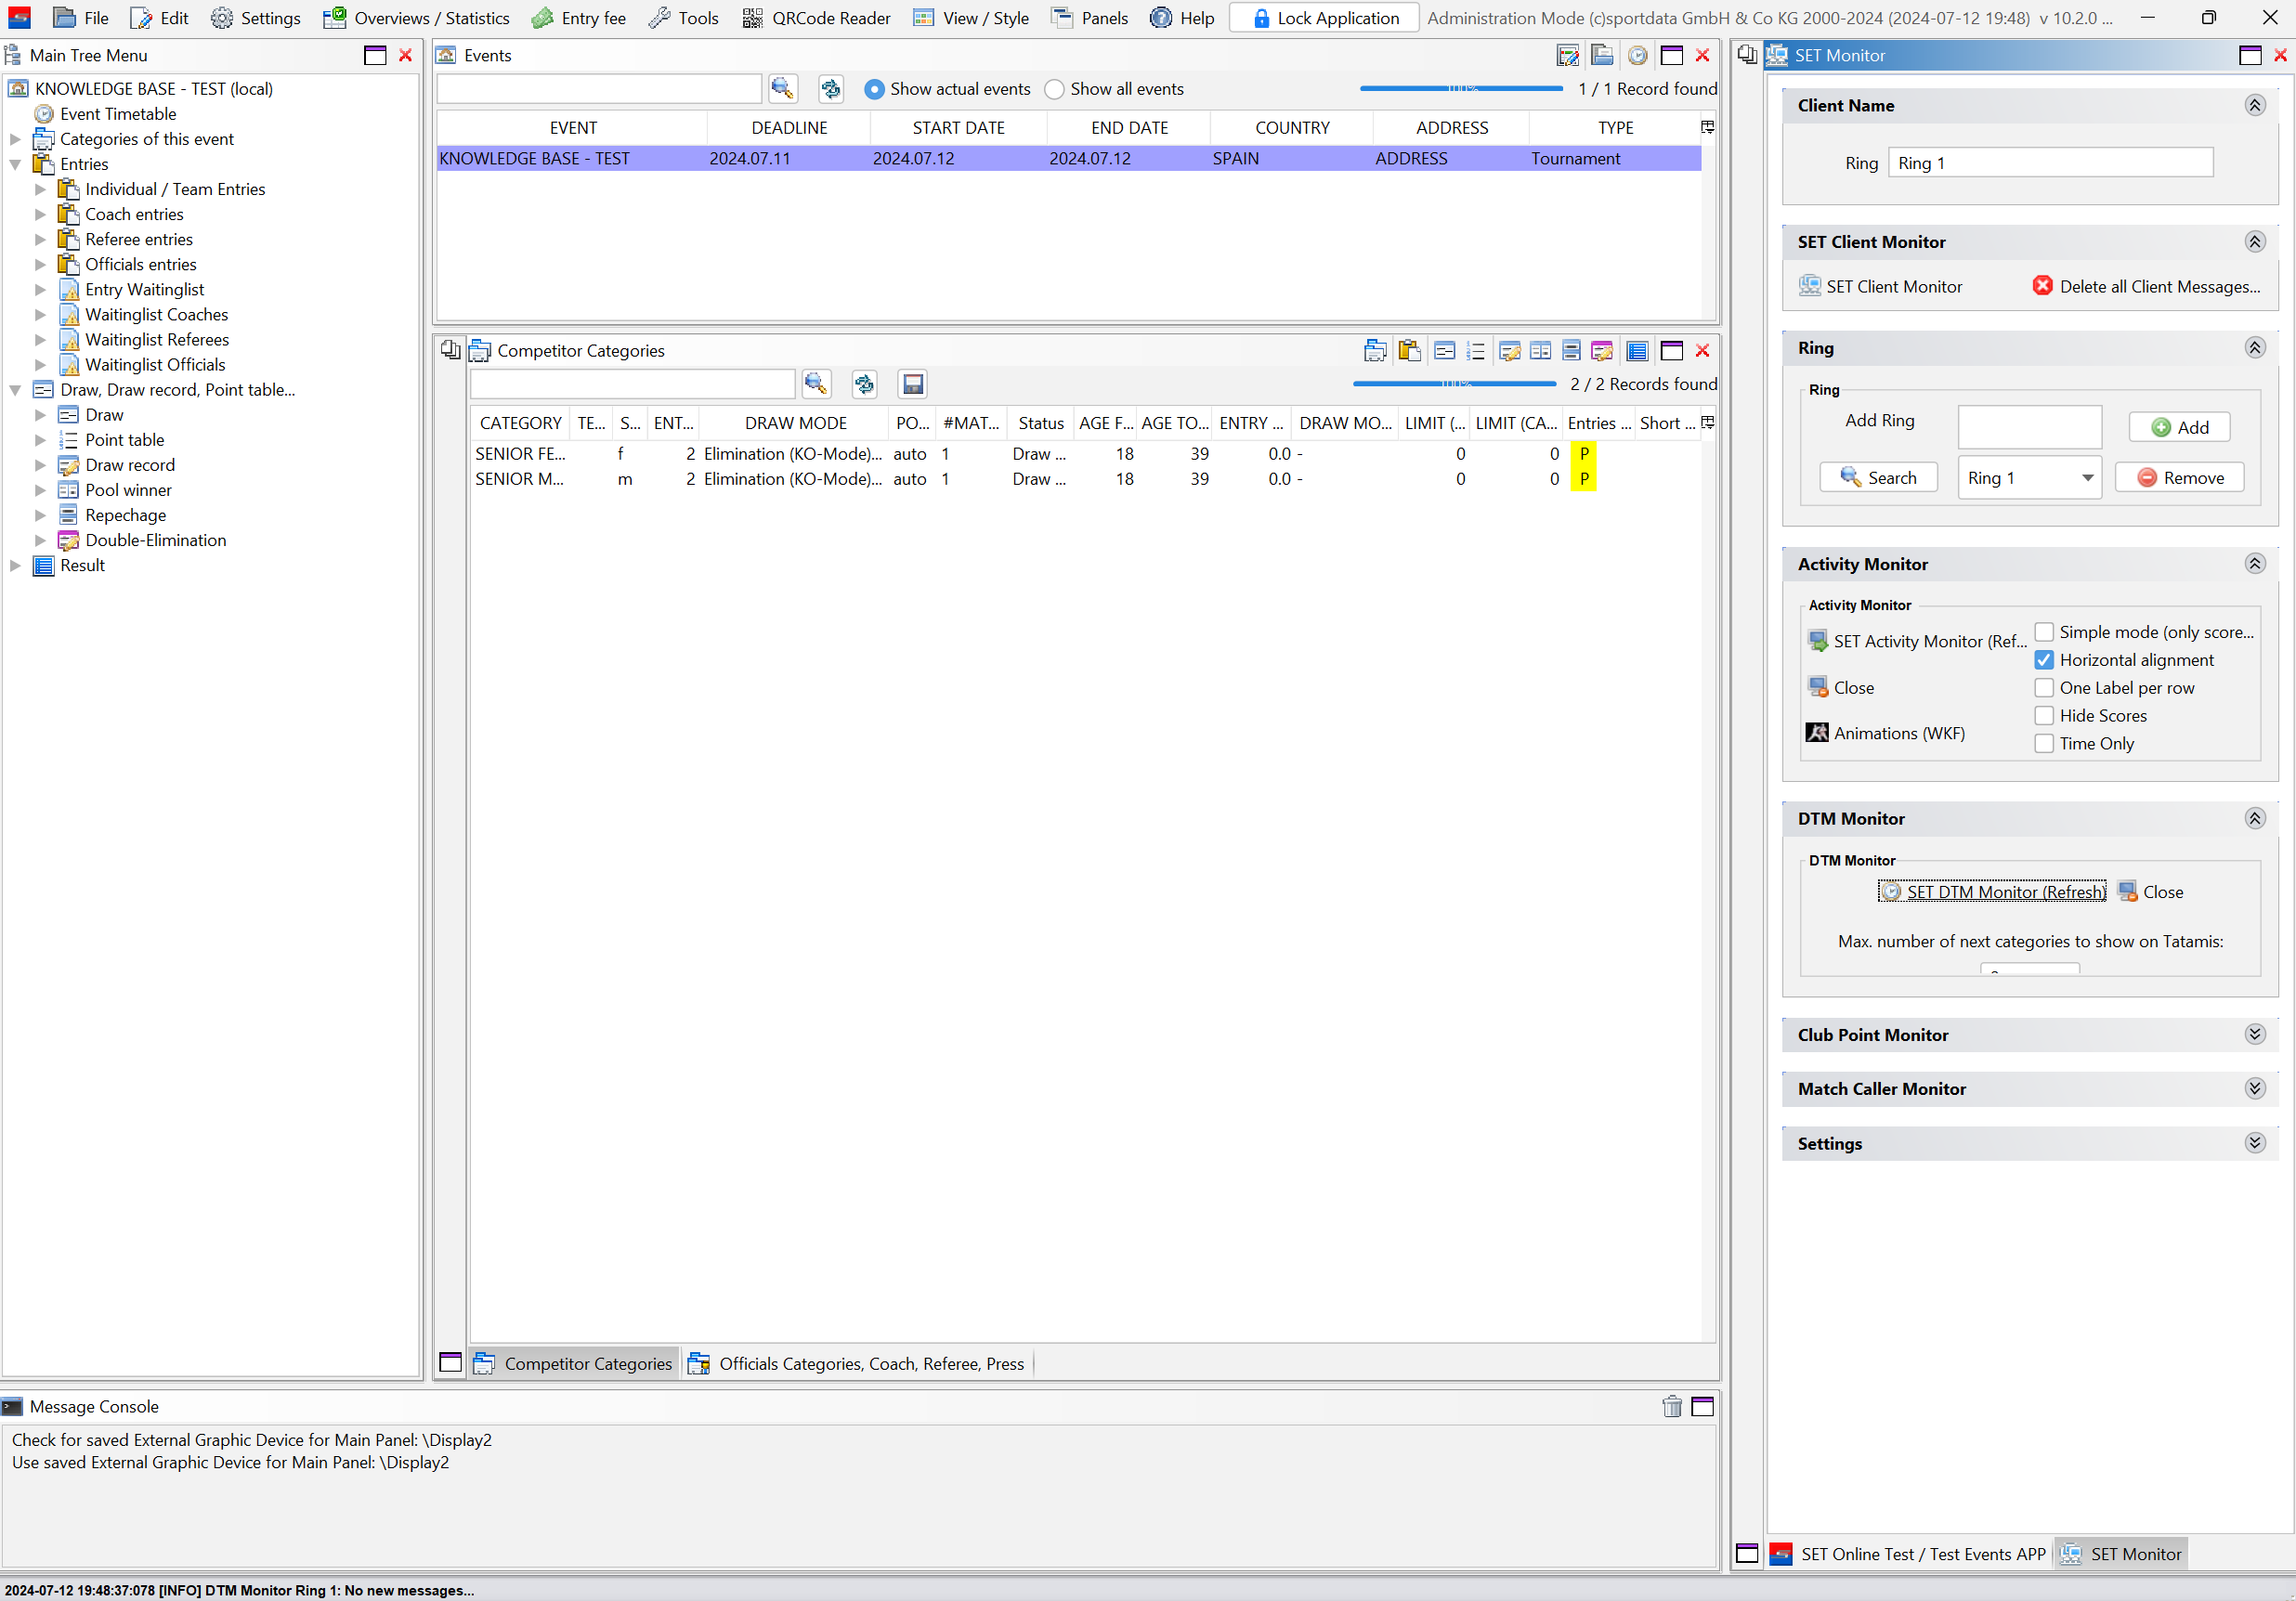This screenshot has width=2296, height=1601.
Task: Click the clipboard paste icon in Competitor Categories
Action: coord(1409,351)
